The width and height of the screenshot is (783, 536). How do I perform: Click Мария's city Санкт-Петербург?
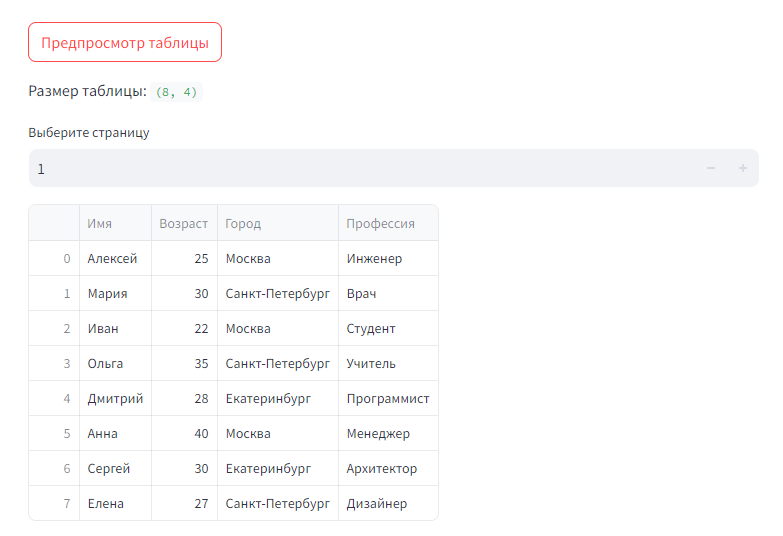278,293
